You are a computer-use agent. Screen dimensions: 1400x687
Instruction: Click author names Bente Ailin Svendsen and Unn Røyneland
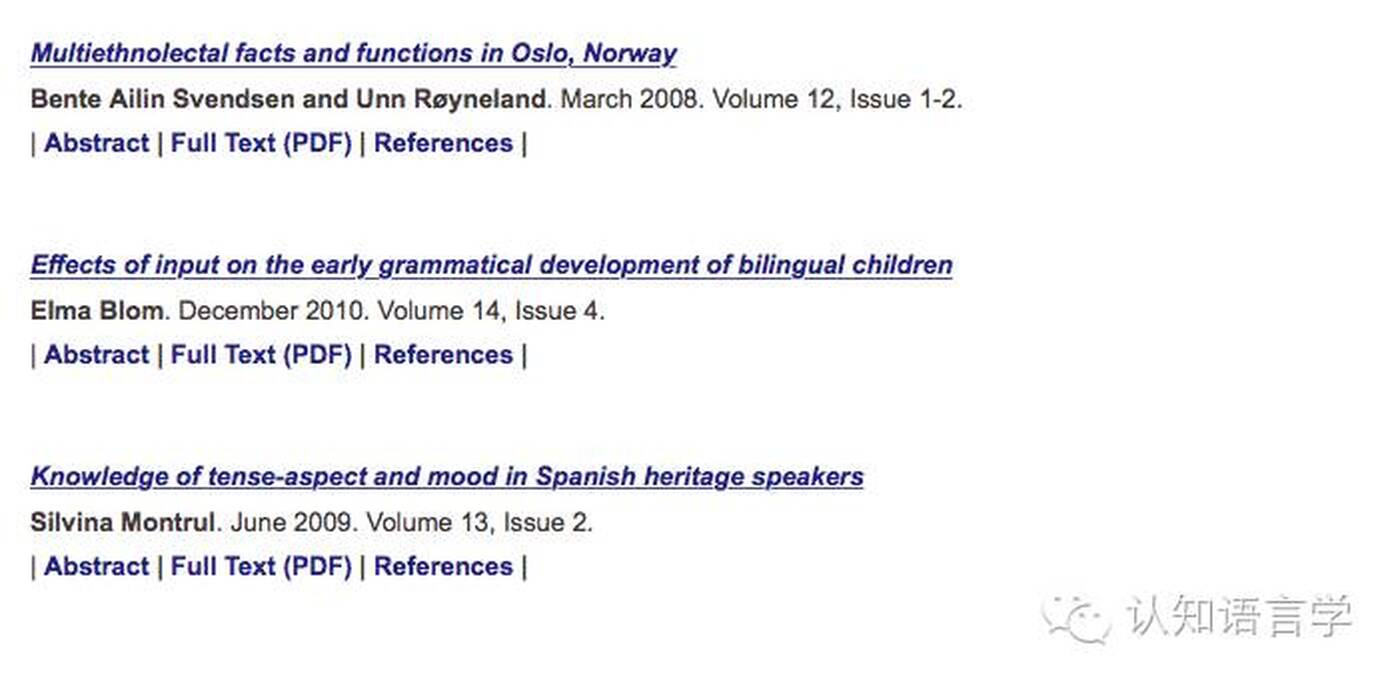289,99
